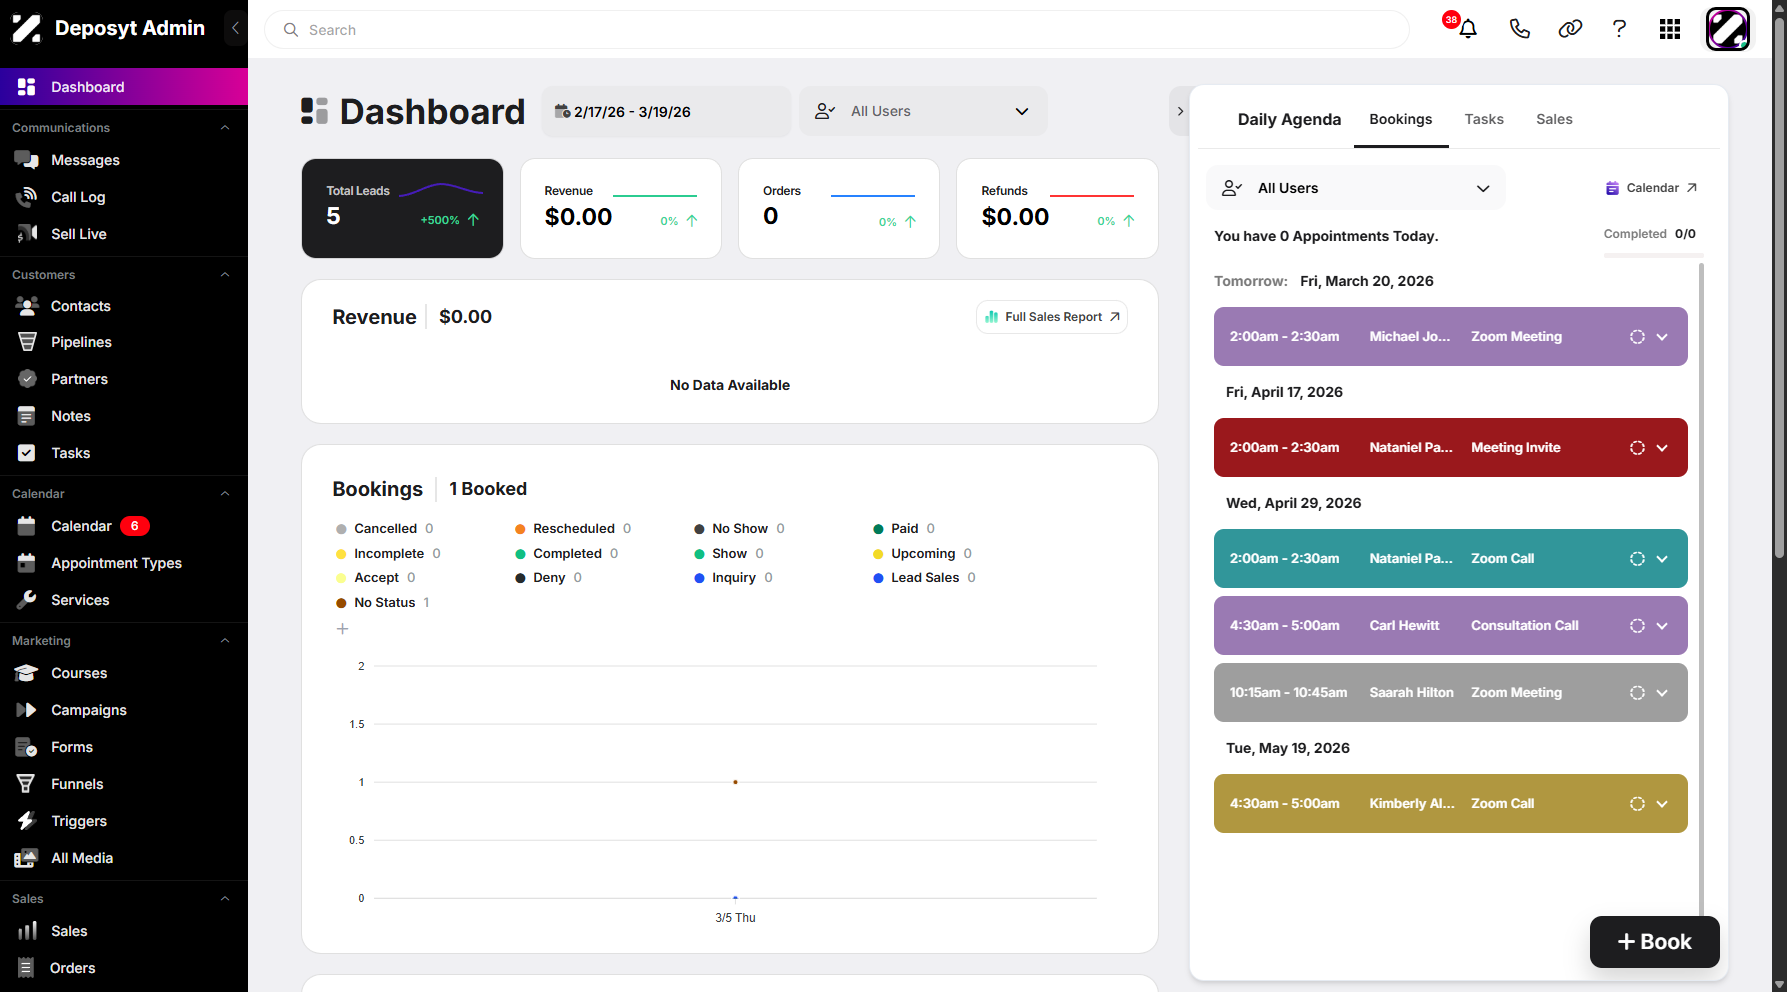Toggle No Show series in bookings legend
This screenshot has width=1787, height=992.
(x=739, y=529)
